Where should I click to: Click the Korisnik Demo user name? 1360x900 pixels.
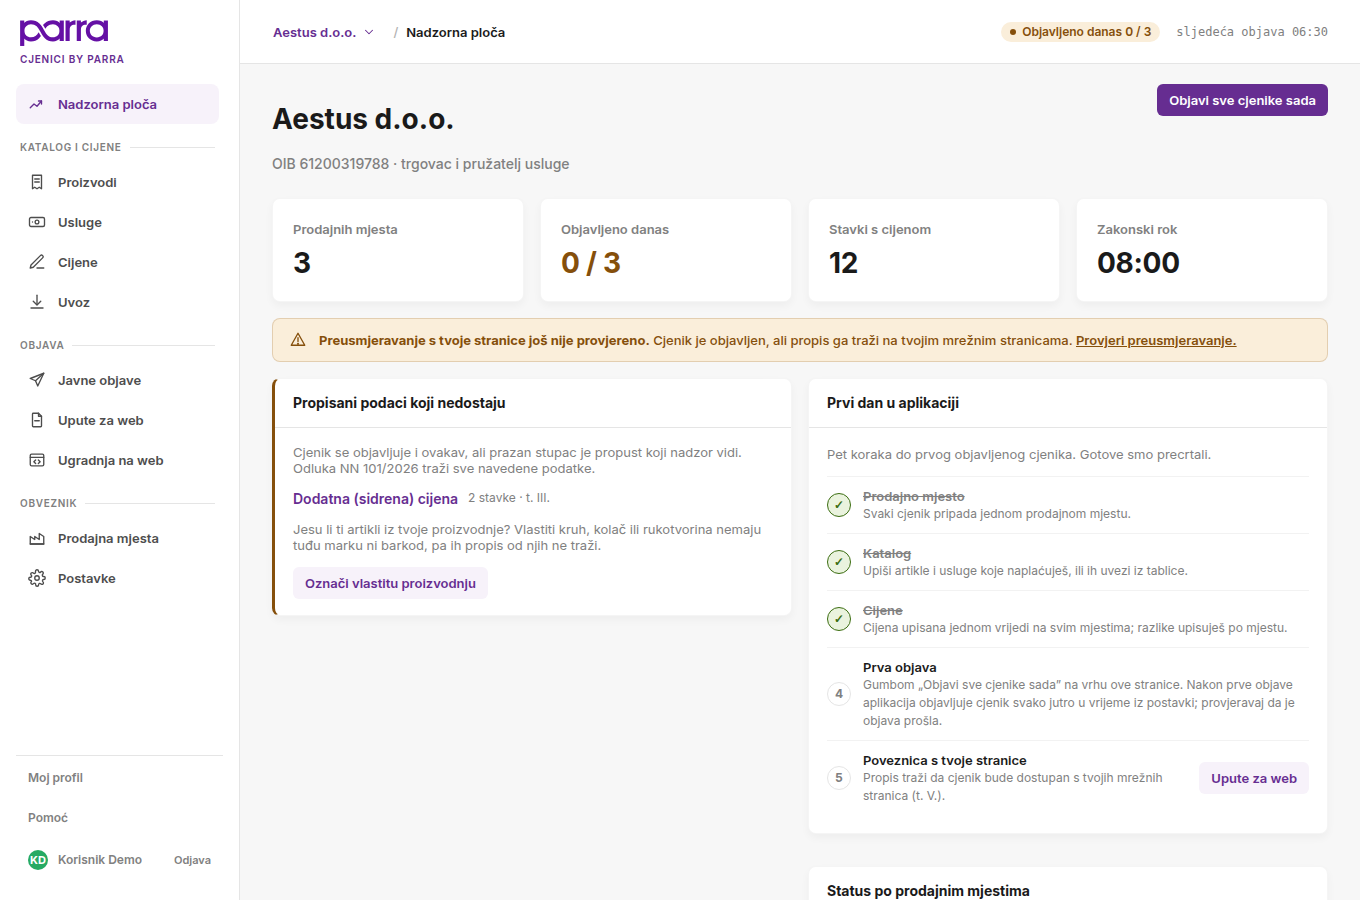coord(100,860)
